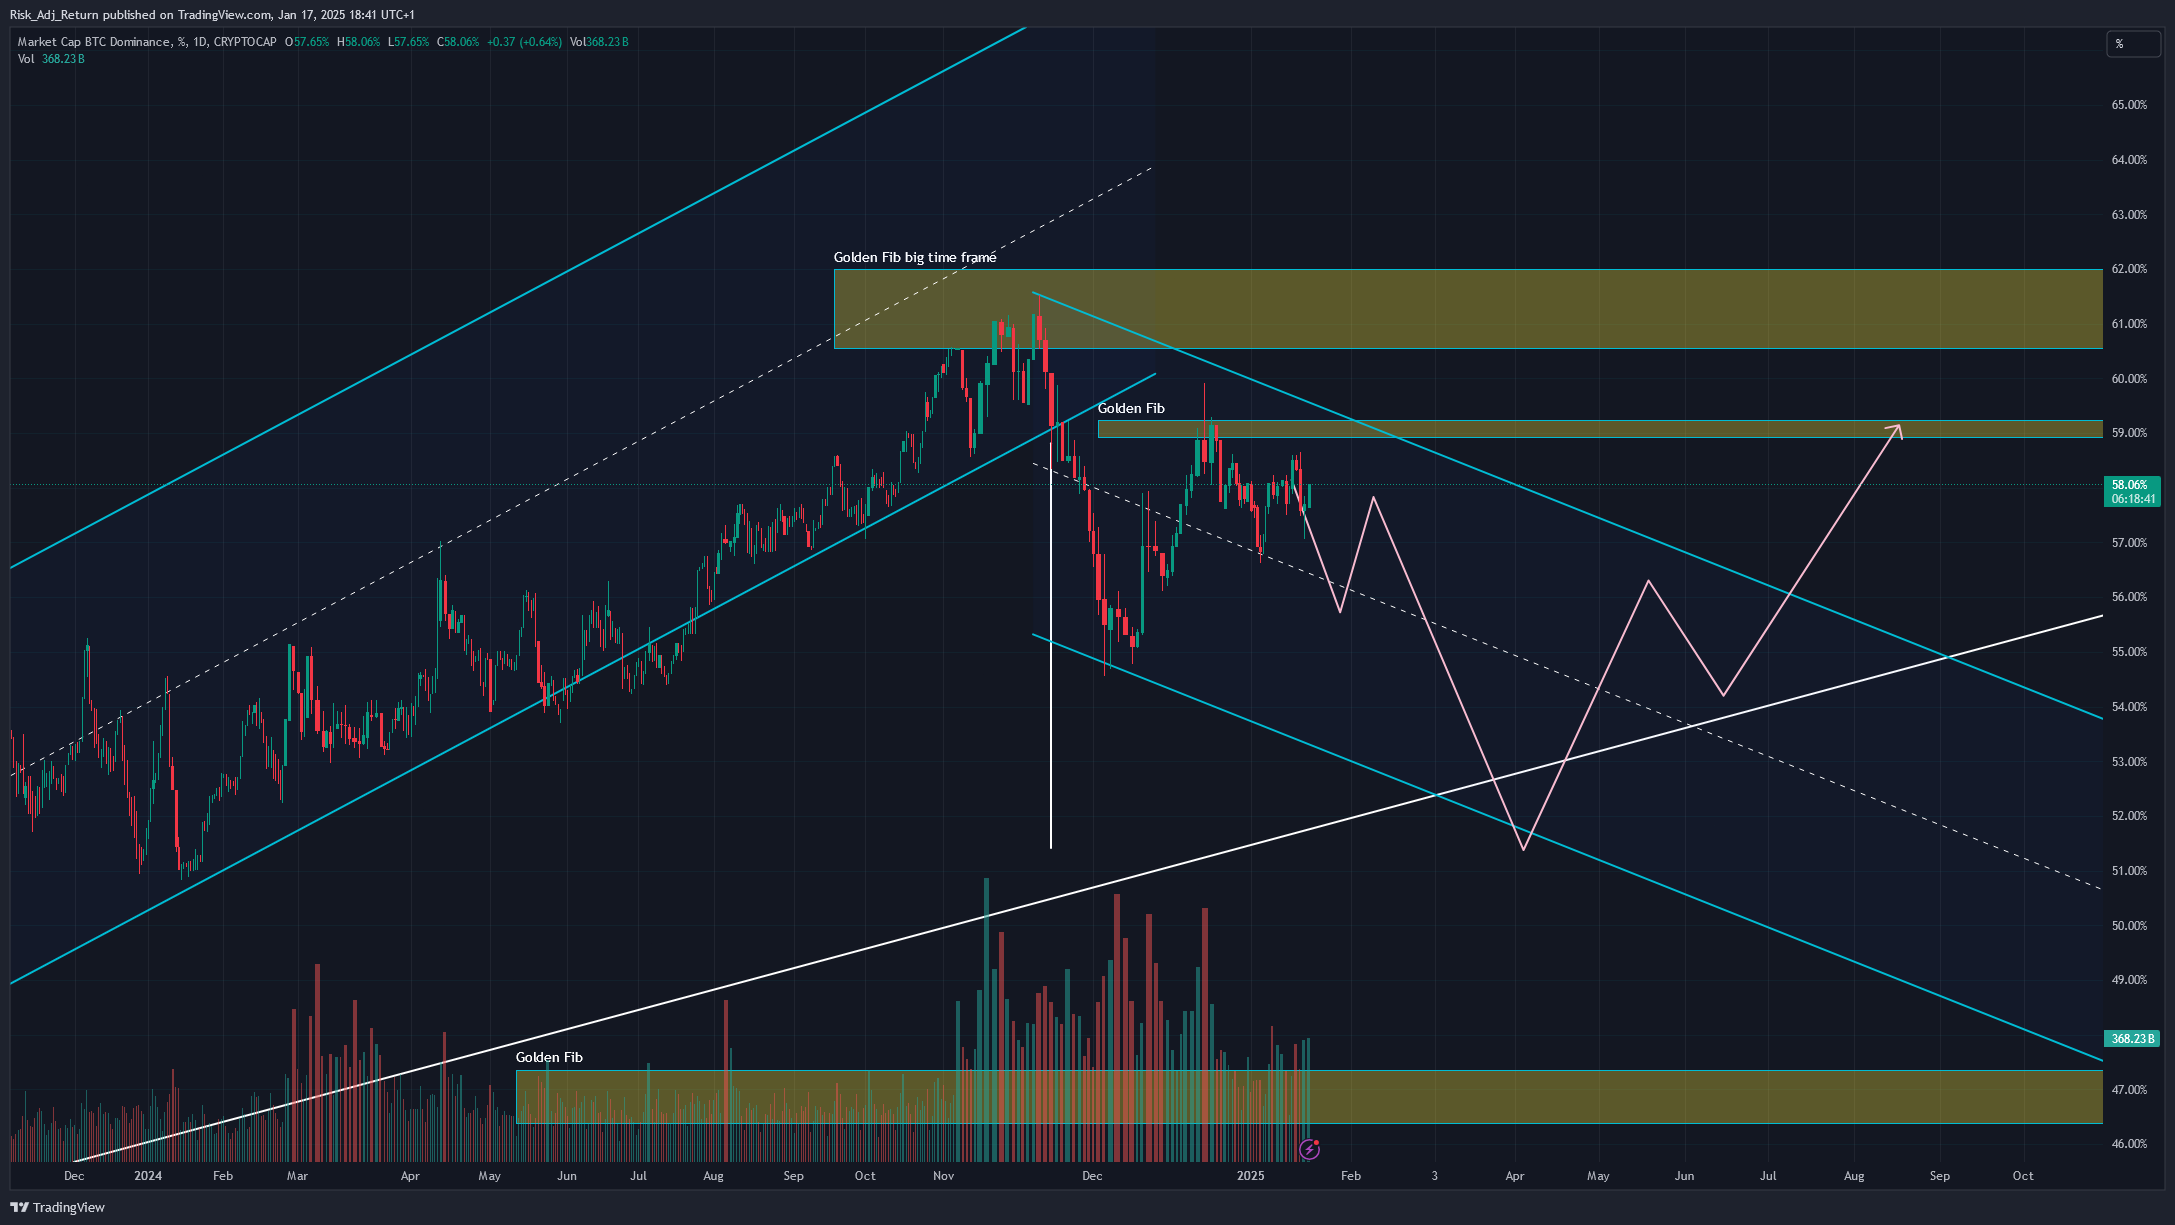
Task: Select the 'Golden Fib' label near 59%
Action: point(1131,408)
